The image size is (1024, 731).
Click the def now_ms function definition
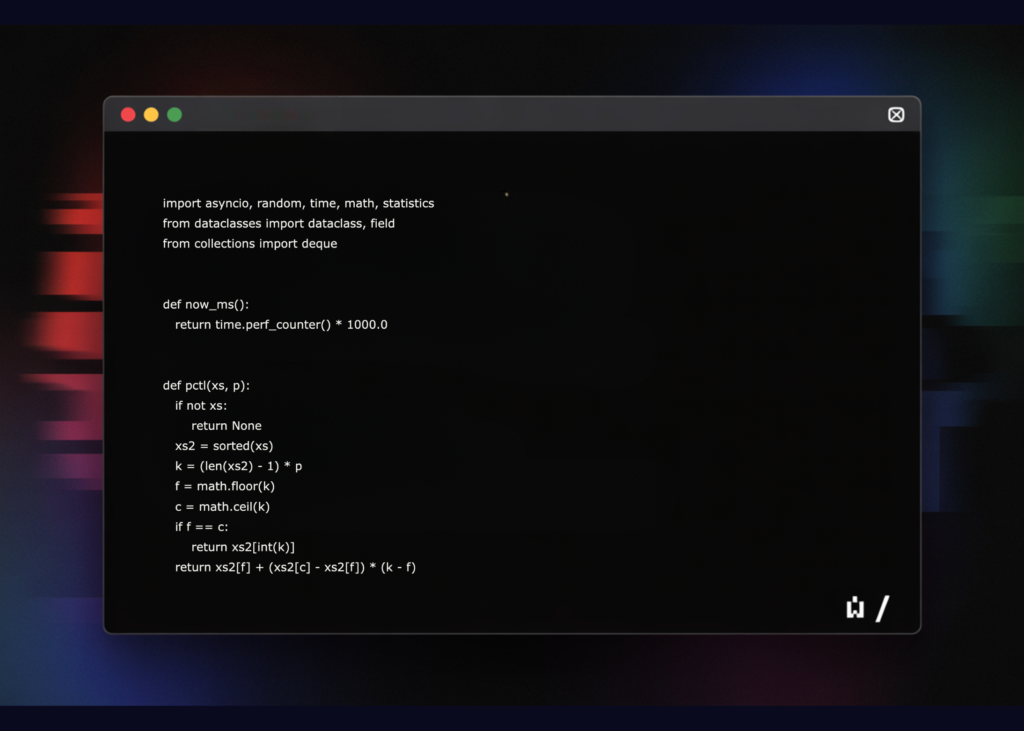206,304
